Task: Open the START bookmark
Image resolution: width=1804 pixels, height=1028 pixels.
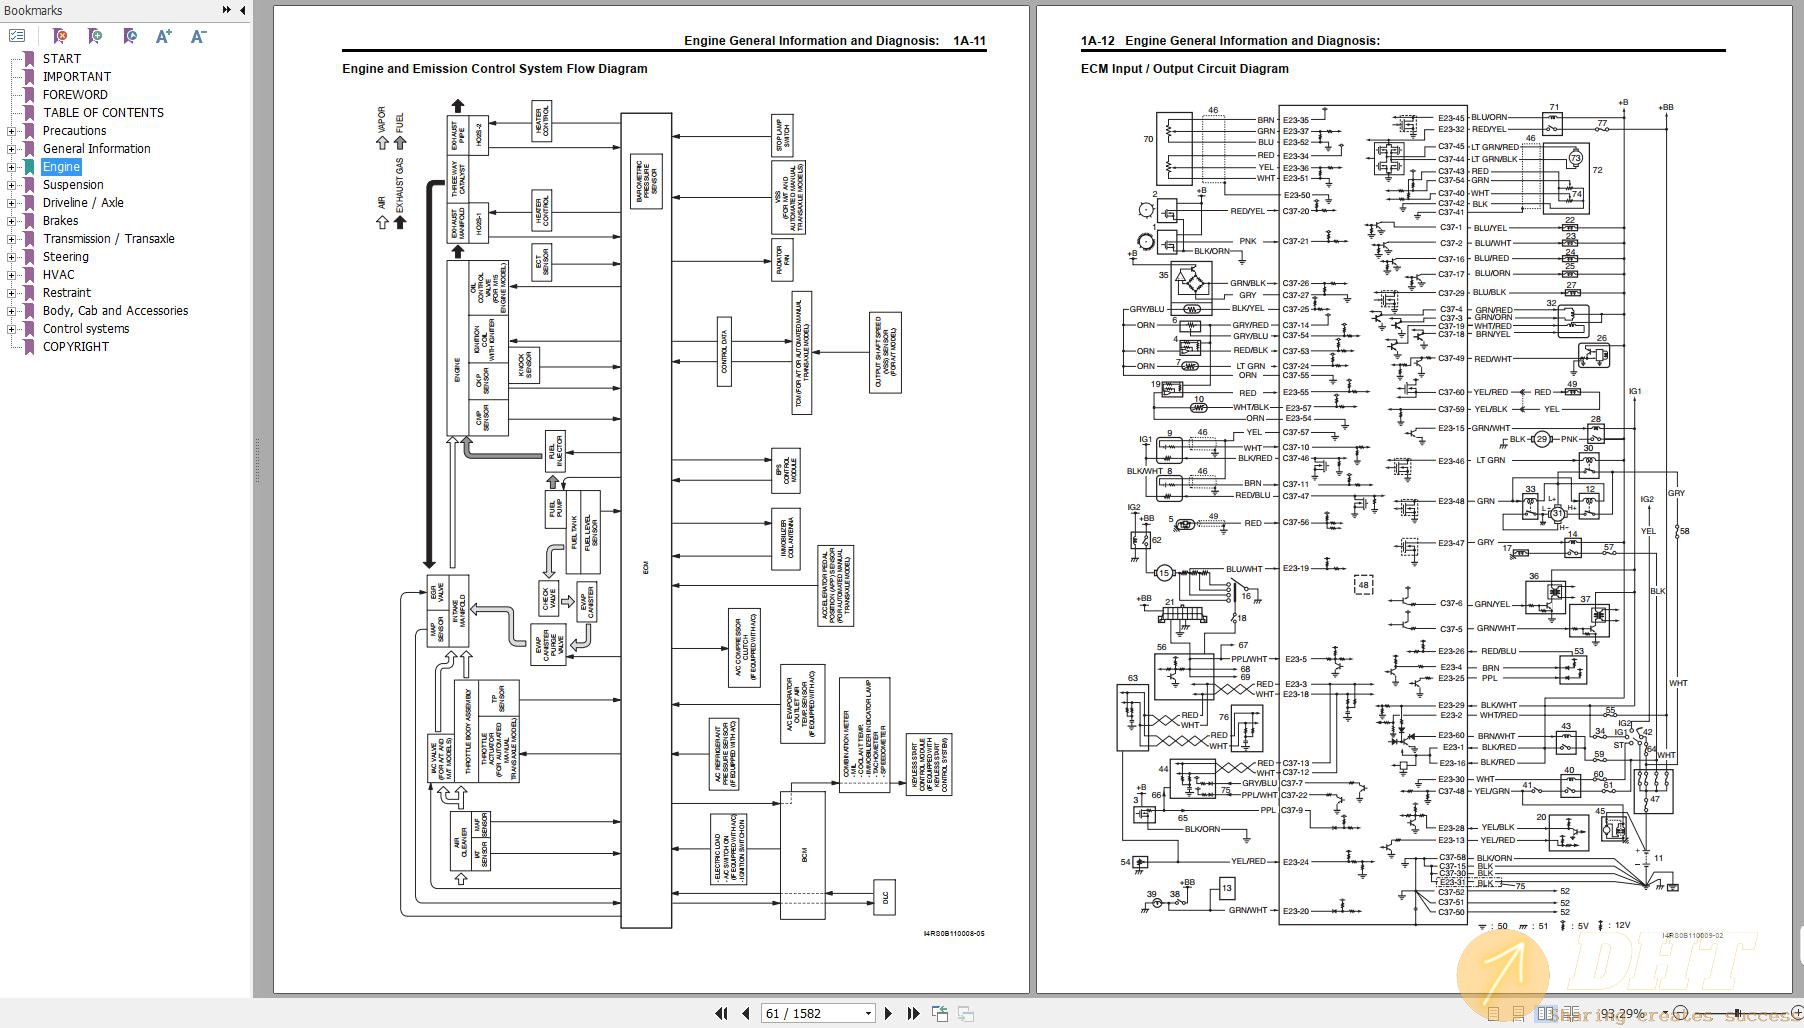Action: (x=61, y=59)
